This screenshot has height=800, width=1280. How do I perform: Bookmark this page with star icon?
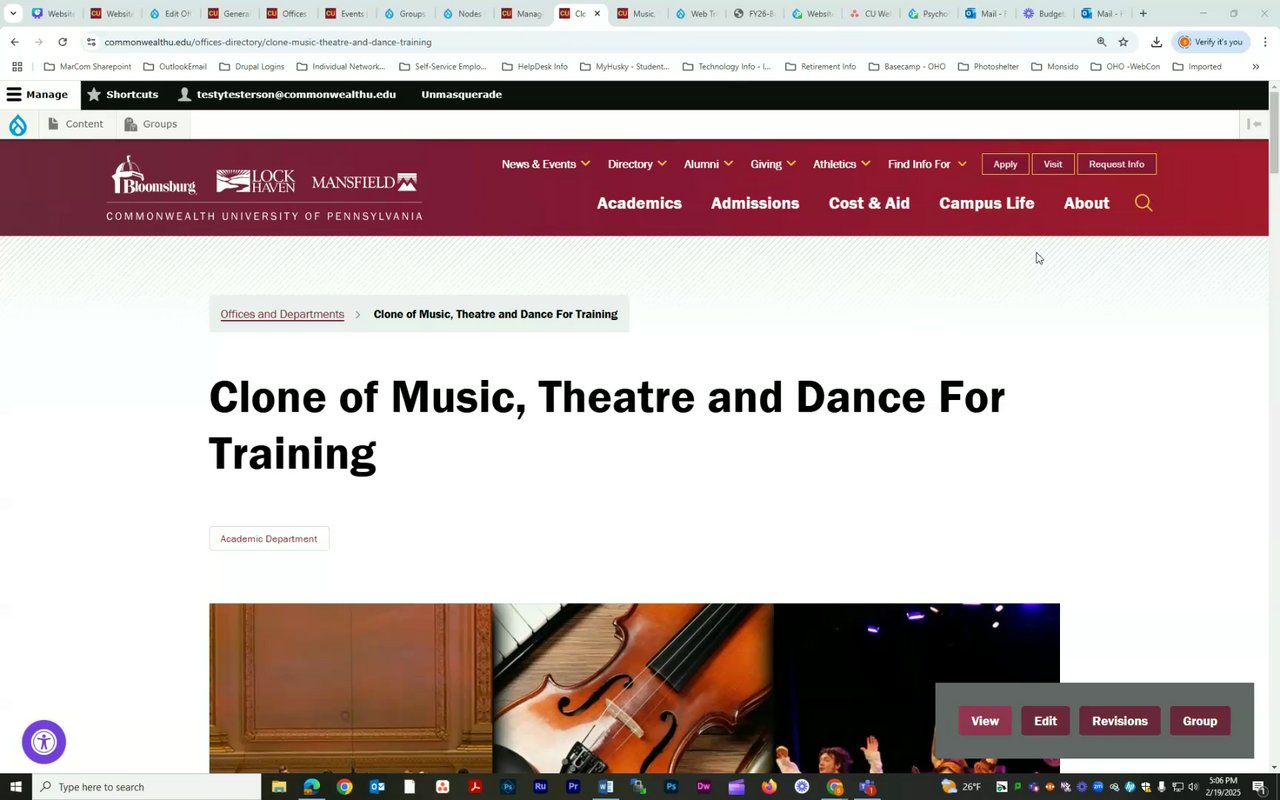point(1123,42)
